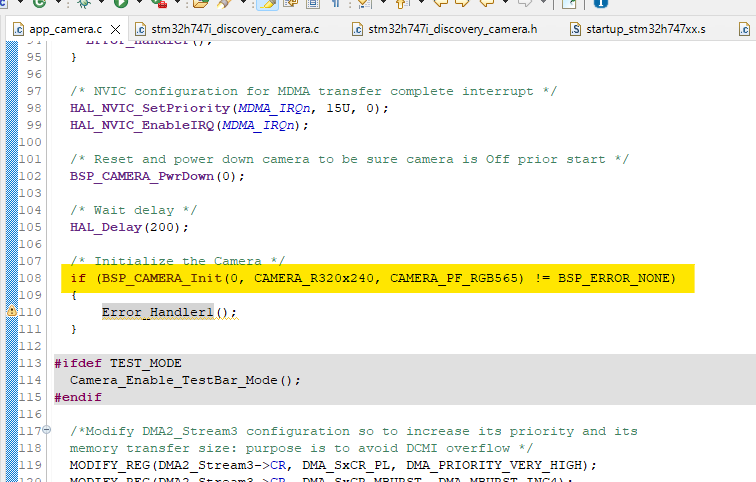Screen dimensions: 756x482
Task: Click the blue information icon in toolbar
Action: 600,3
